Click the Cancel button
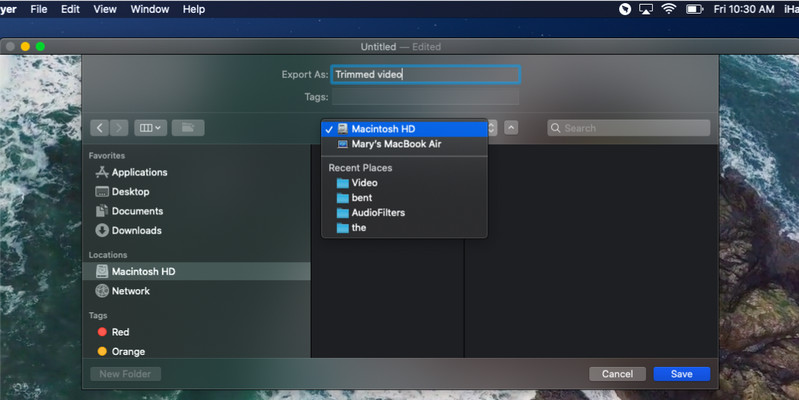Viewport: 799px width, 400px height. (x=617, y=374)
